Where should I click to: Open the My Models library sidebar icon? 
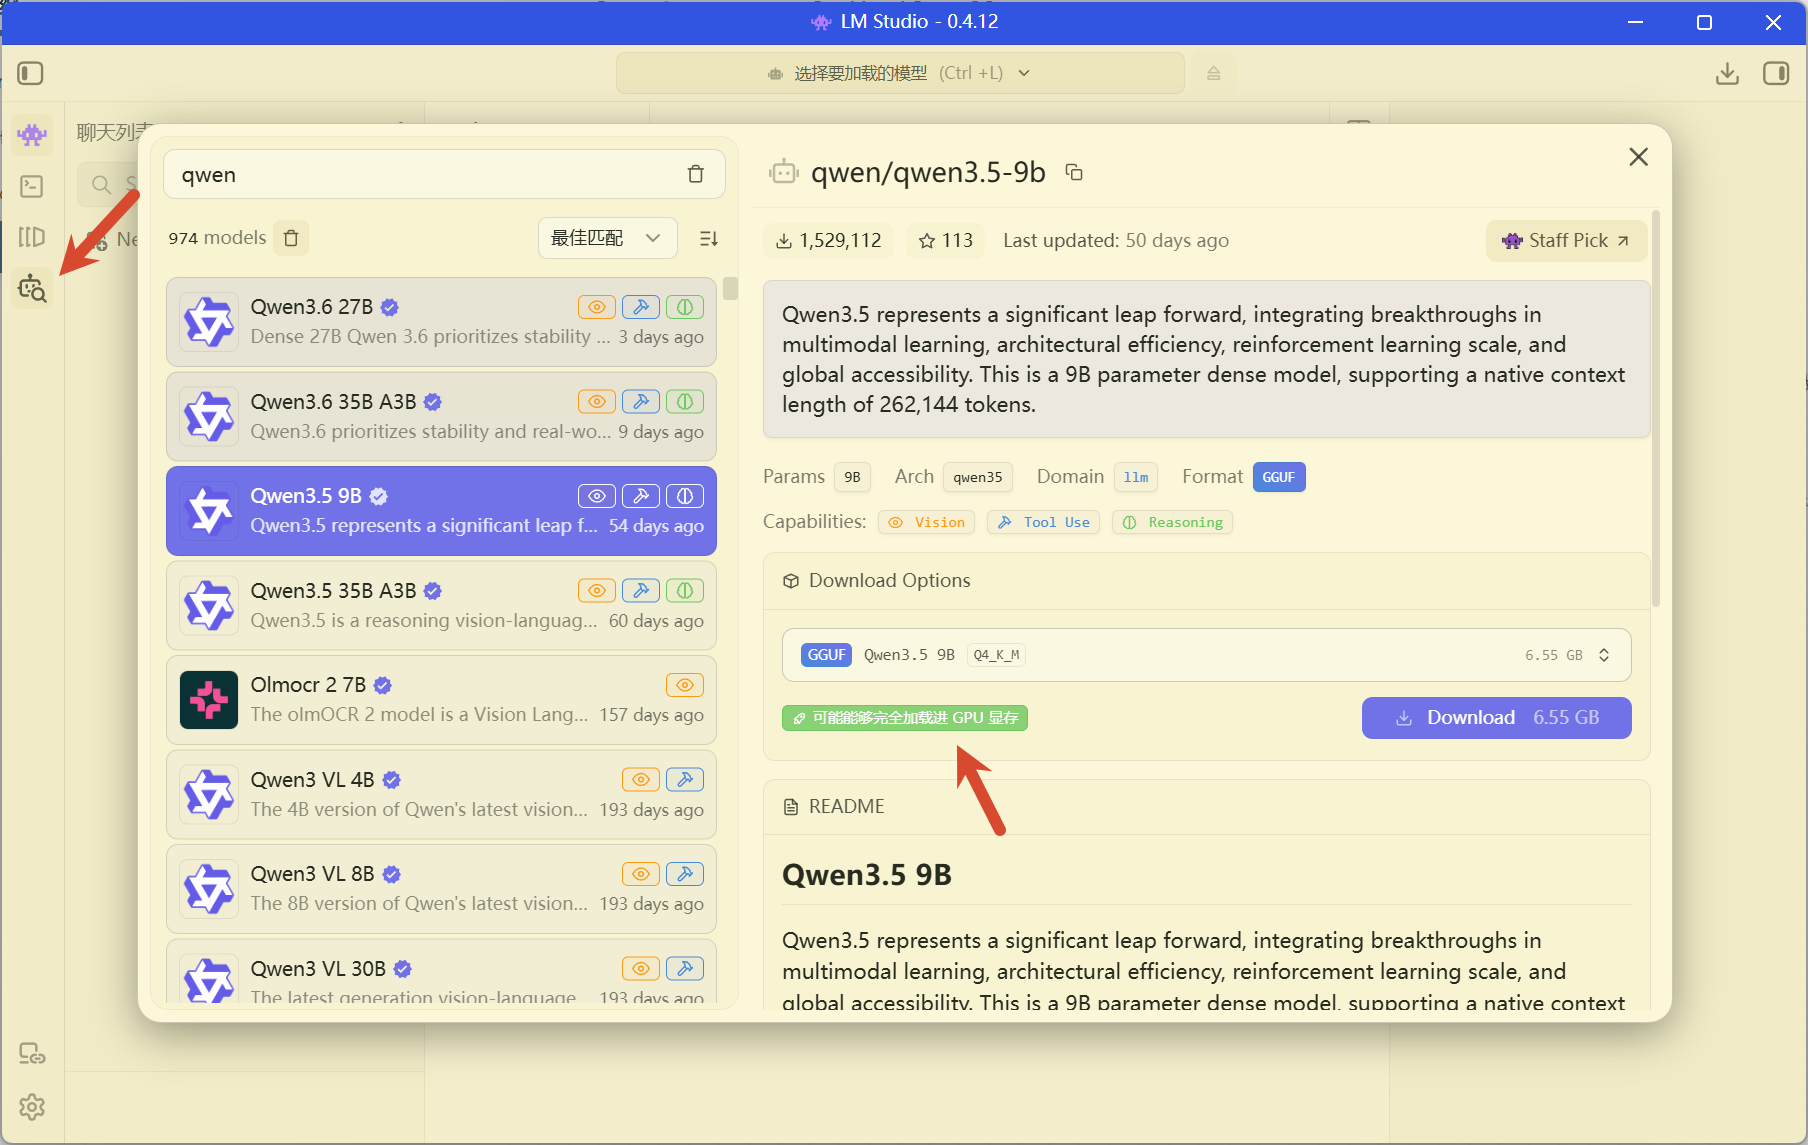click(32, 237)
